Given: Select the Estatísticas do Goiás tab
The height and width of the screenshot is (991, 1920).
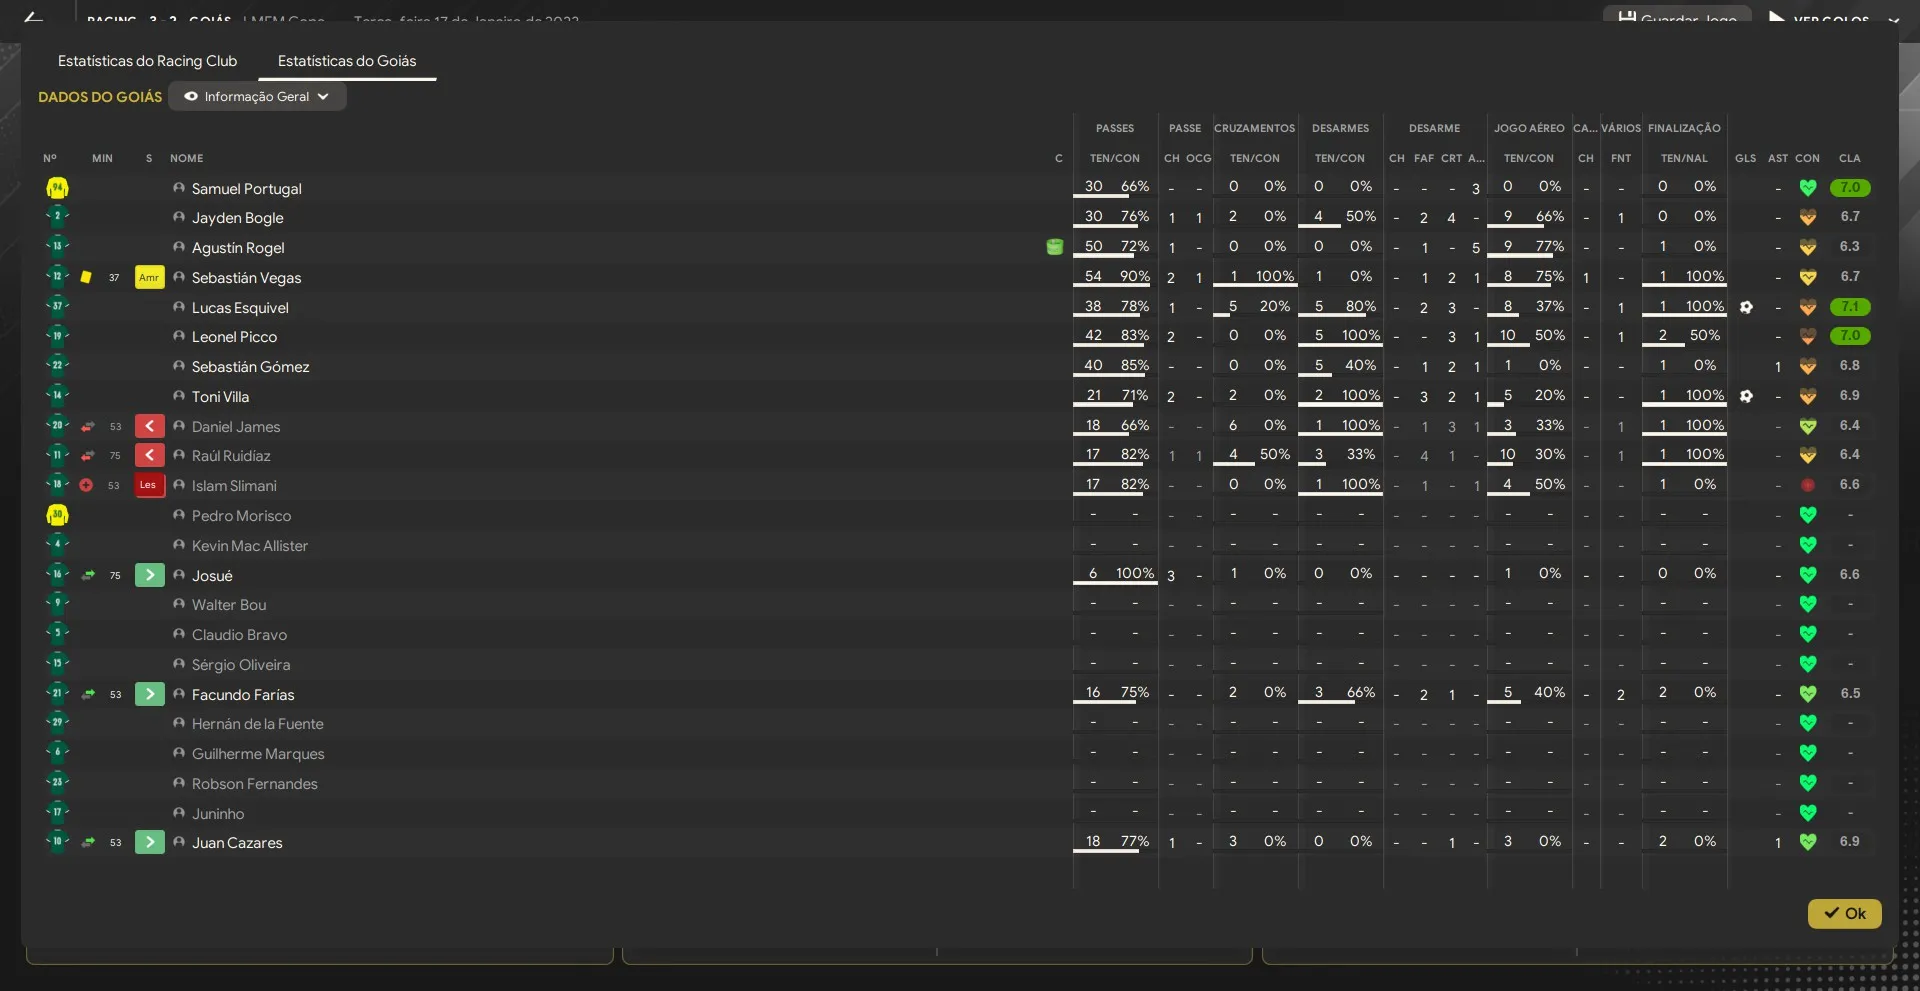Looking at the screenshot, I should pos(346,61).
